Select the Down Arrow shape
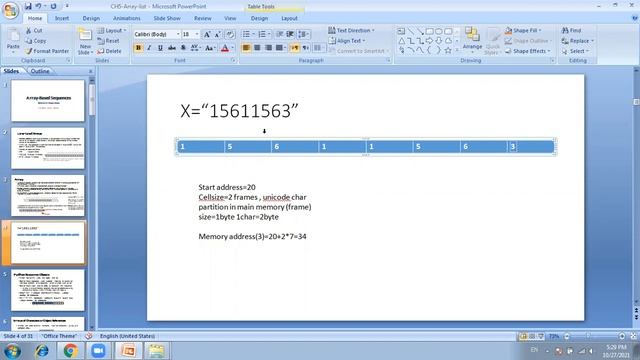Image resolution: width=640 pixels, height=360 pixels. coord(439,41)
